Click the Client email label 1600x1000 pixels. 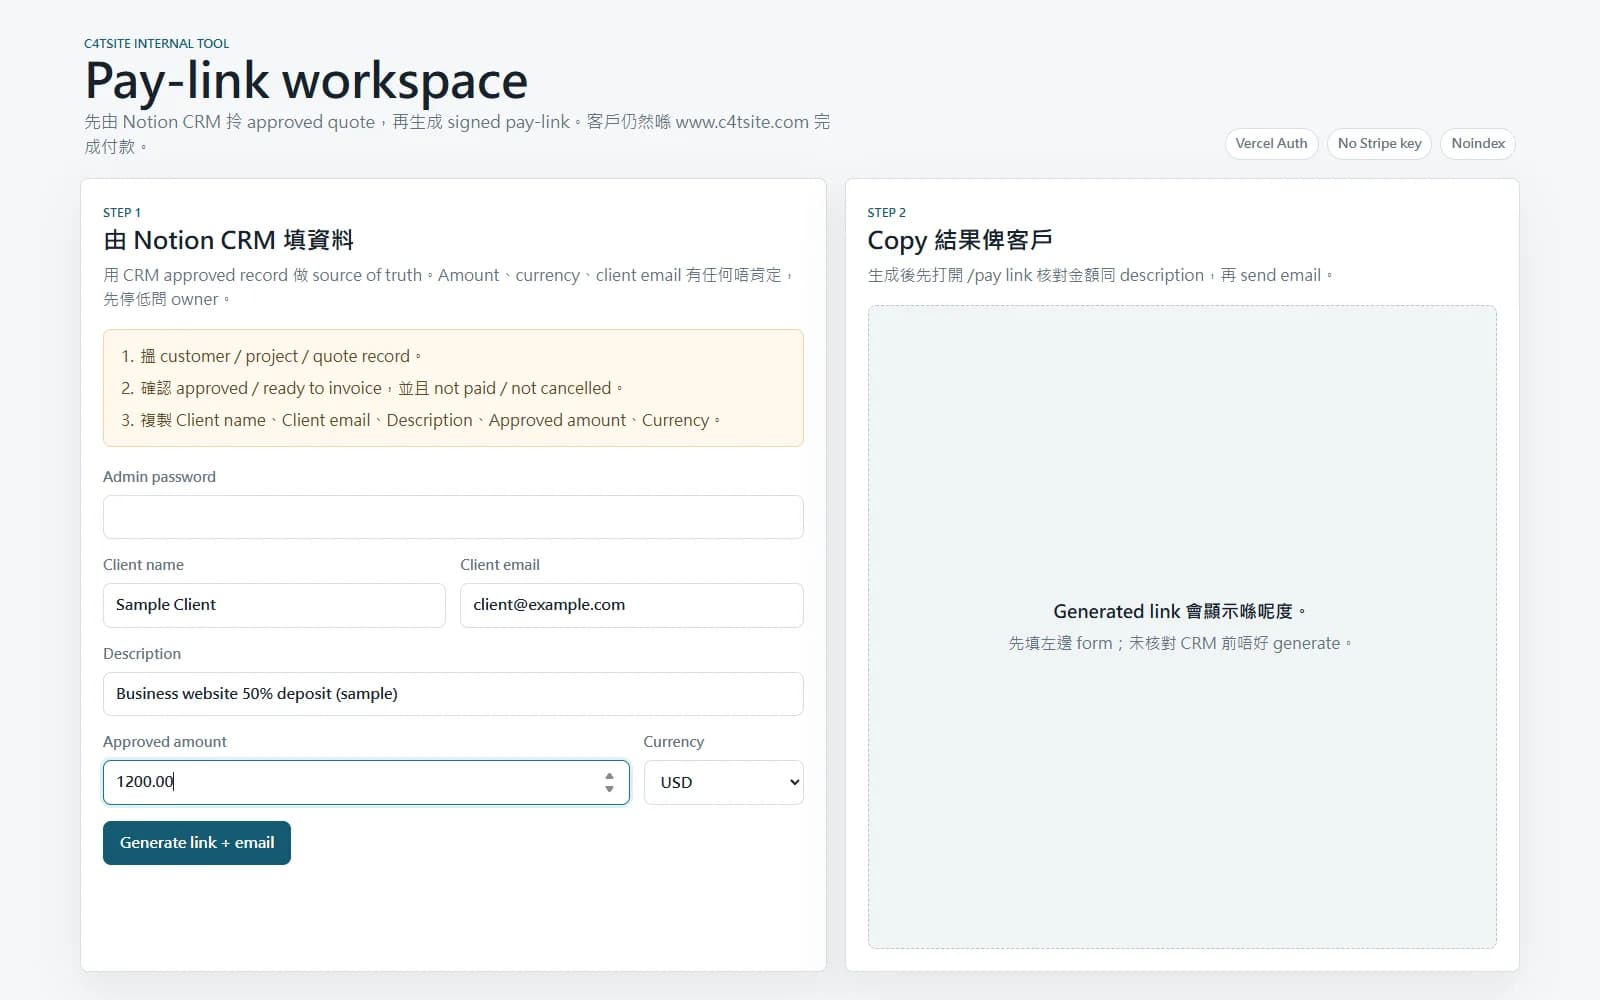[500, 565]
